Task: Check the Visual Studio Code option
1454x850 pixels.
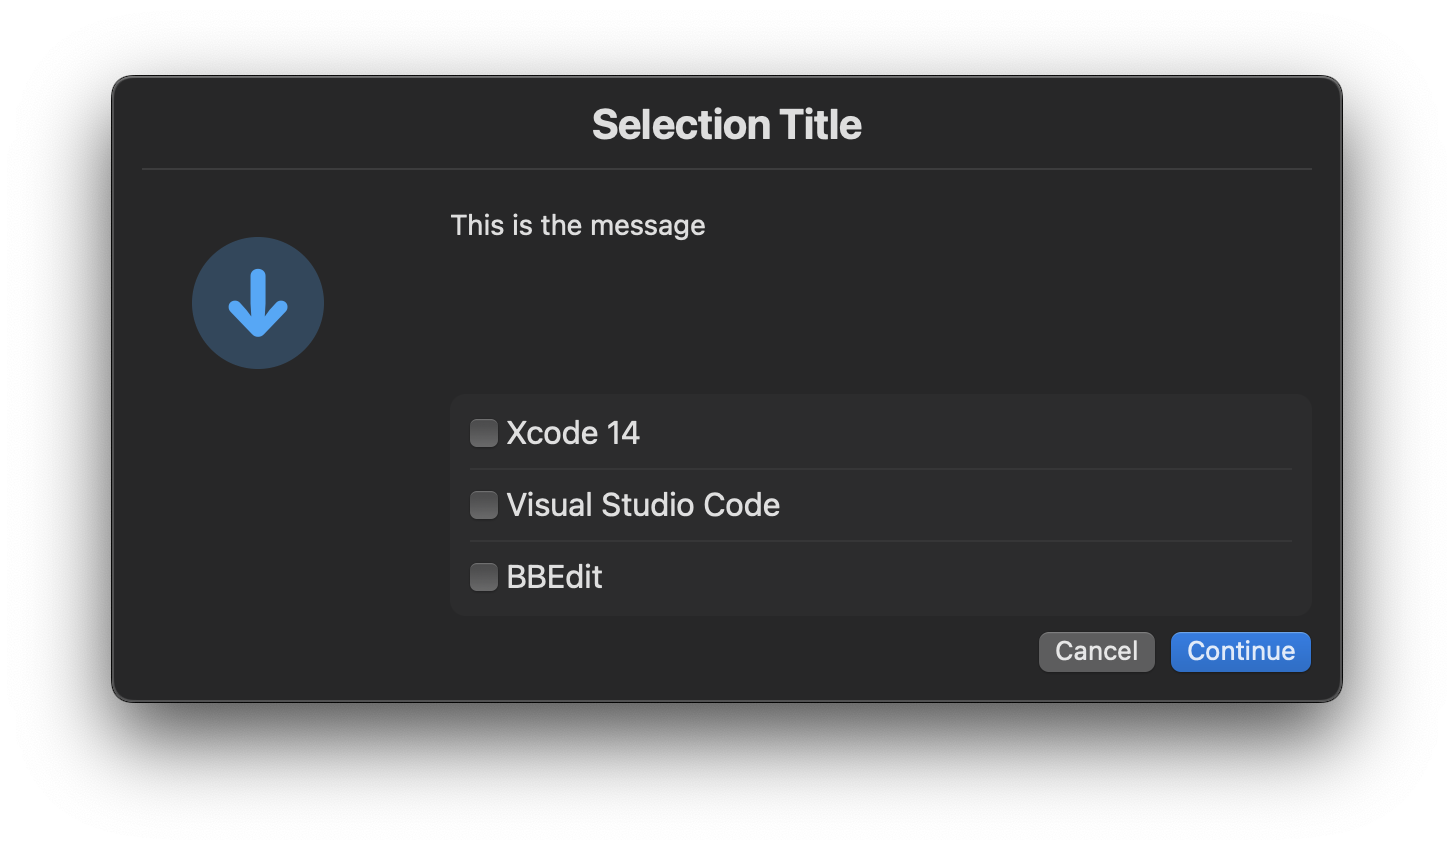Action: [x=483, y=505]
